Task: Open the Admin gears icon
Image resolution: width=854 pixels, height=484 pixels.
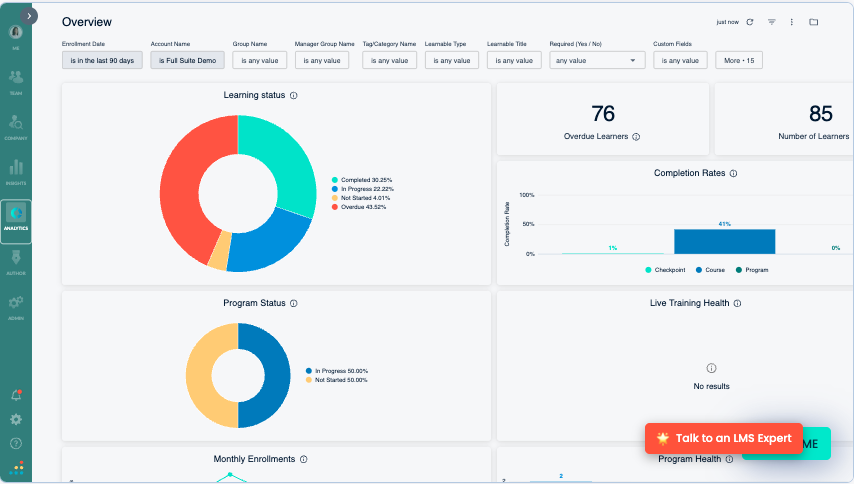Action: (16, 305)
